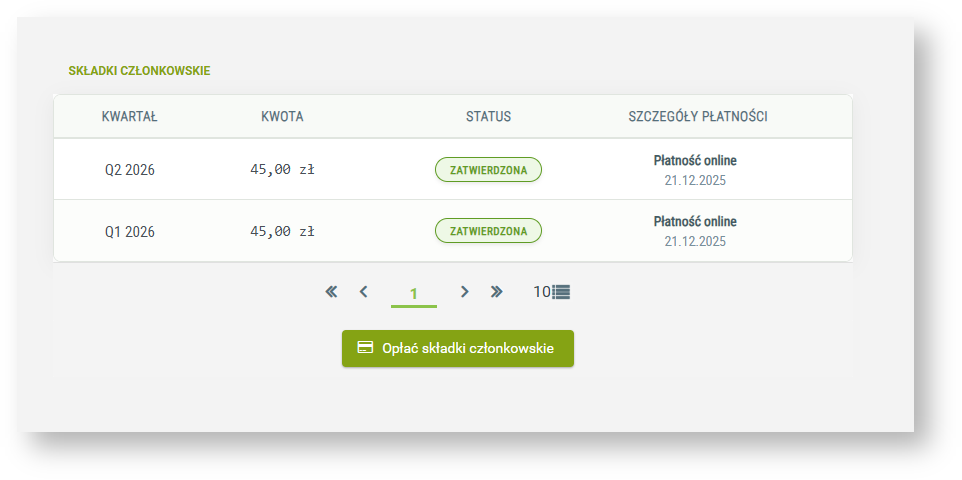Sort by the KWARTAŁ column header

(130, 117)
